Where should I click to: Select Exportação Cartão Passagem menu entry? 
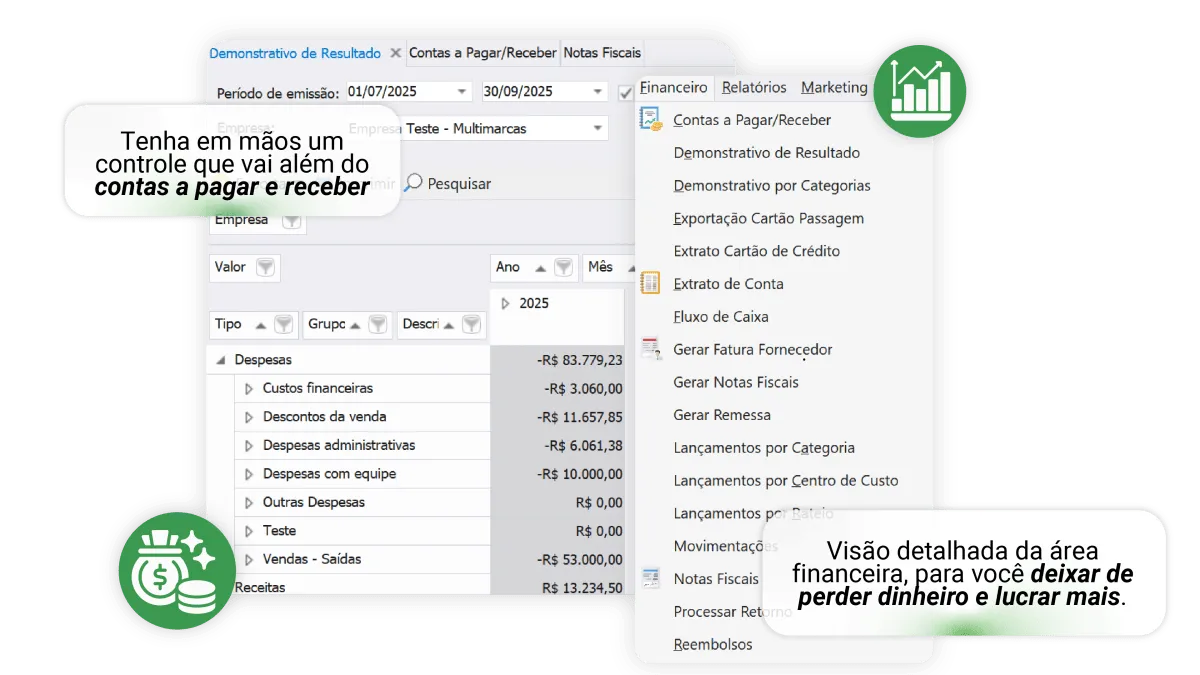[769, 219]
